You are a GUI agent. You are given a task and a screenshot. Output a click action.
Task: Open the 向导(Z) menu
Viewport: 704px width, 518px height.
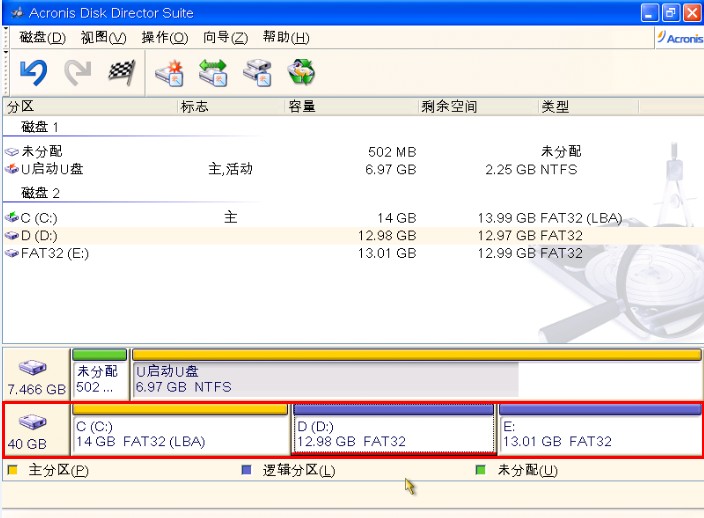point(225,37)
